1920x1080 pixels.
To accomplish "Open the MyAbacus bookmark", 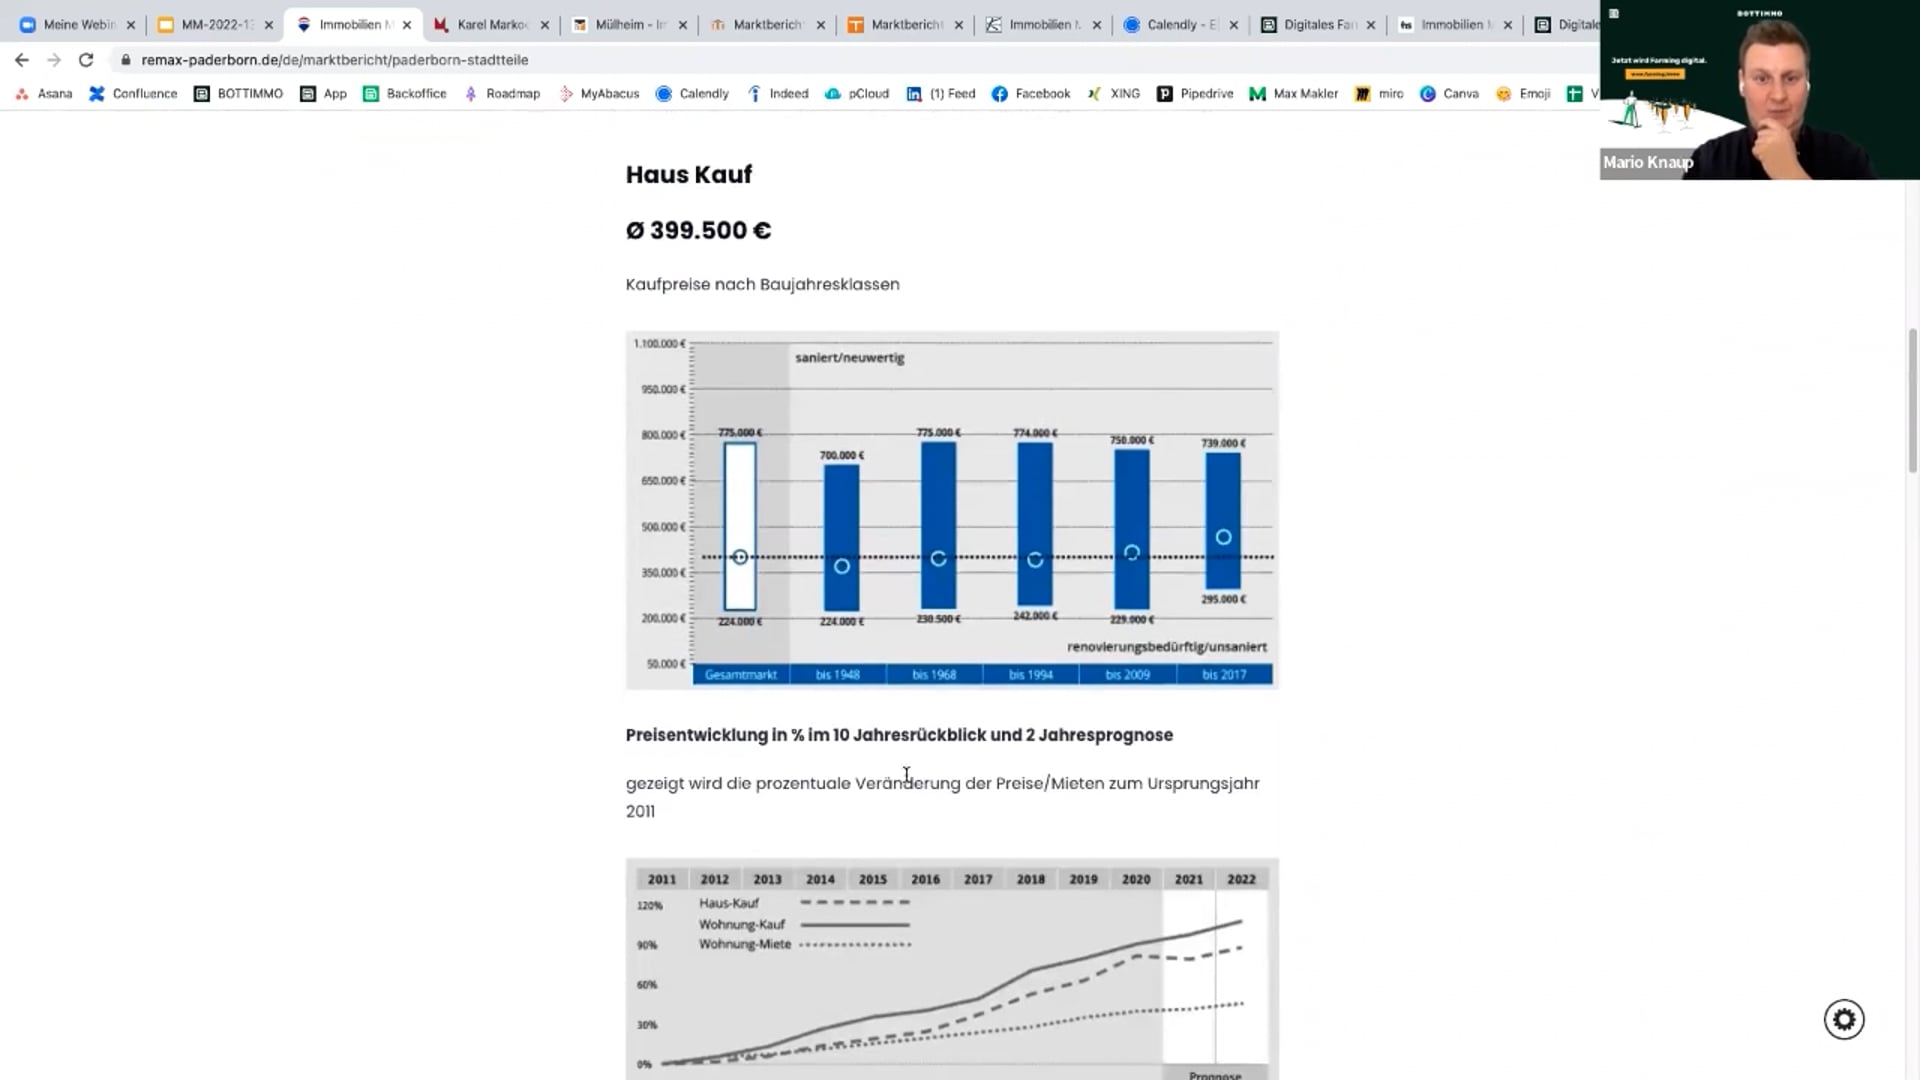I will [598, 93].
